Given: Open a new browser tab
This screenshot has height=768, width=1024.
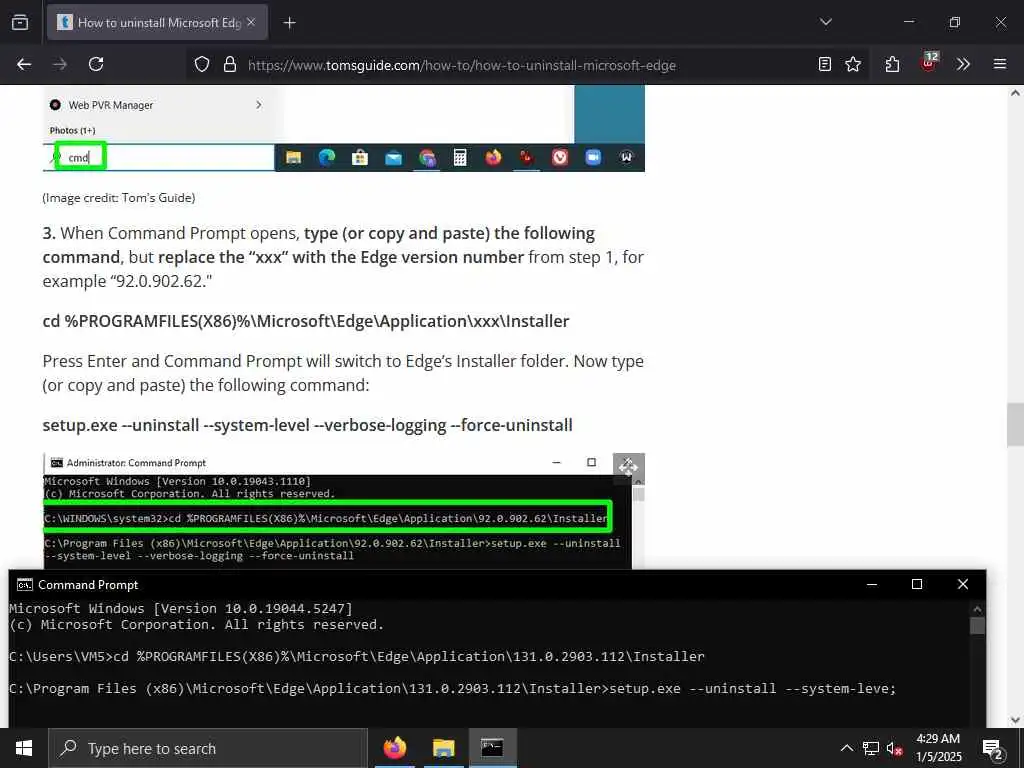Looking at the screenshot, I should tap(289, 23).
